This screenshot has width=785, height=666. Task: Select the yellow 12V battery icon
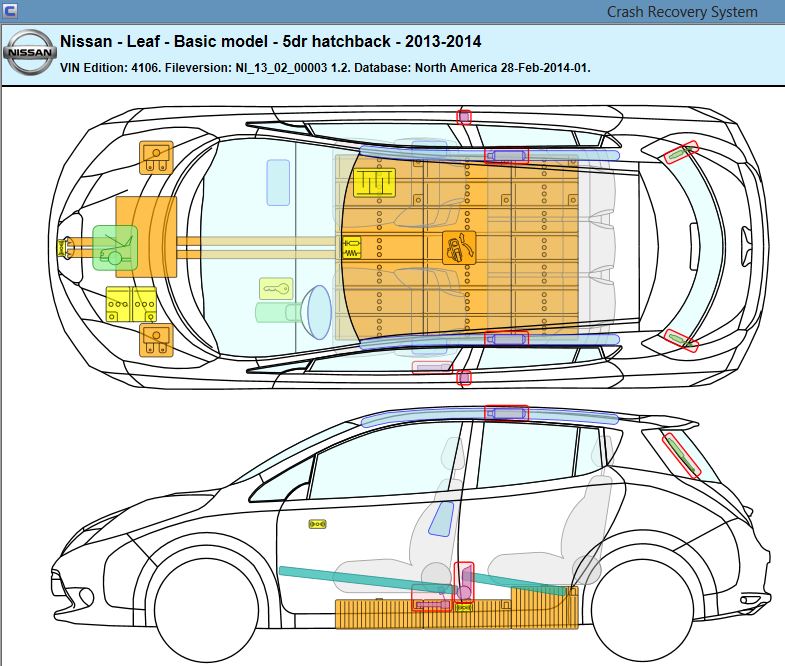tap(131, 303)
